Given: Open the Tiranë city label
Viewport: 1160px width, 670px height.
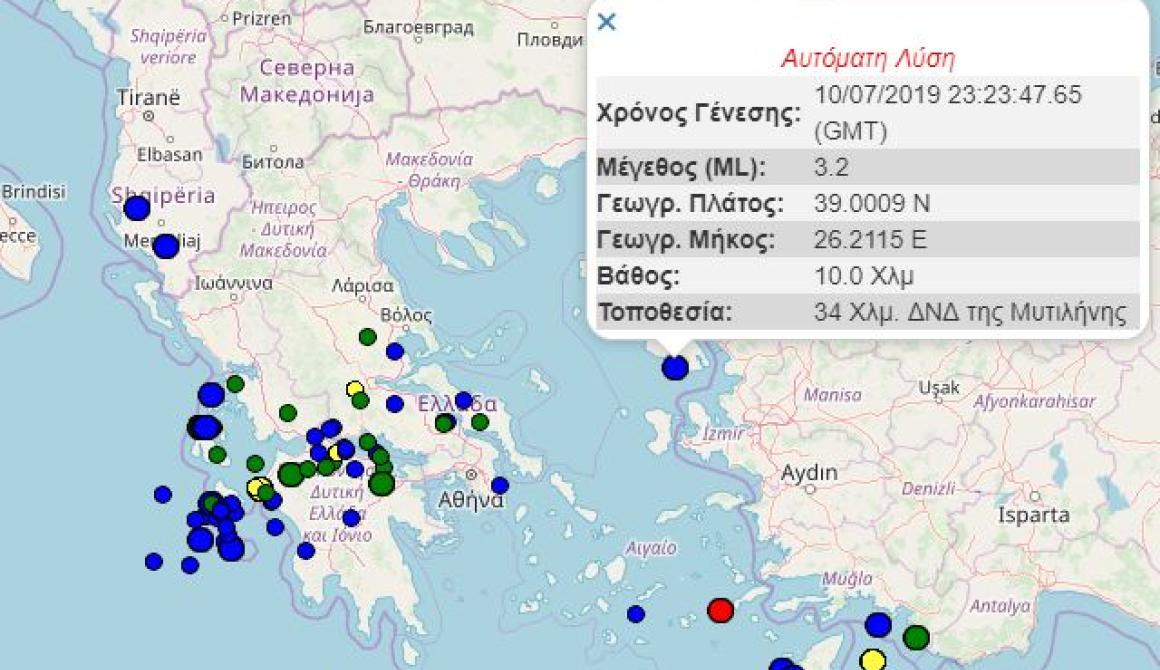Looking at the screenshot, I should click(x=148, y=98).
